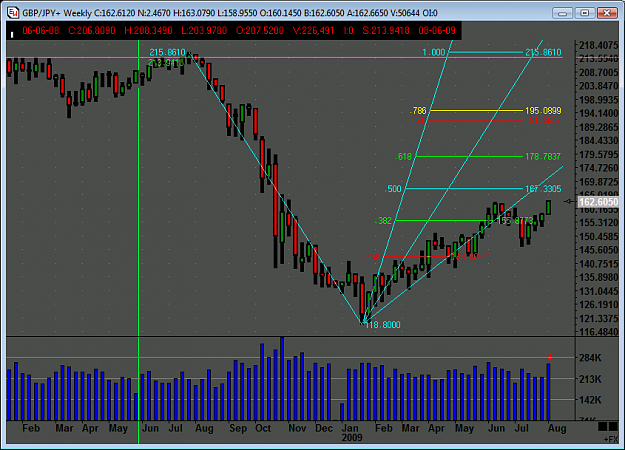Maximize the GBP/JPY chart window
The height and width of the screenshot is (450, 625).
point(585,13)
